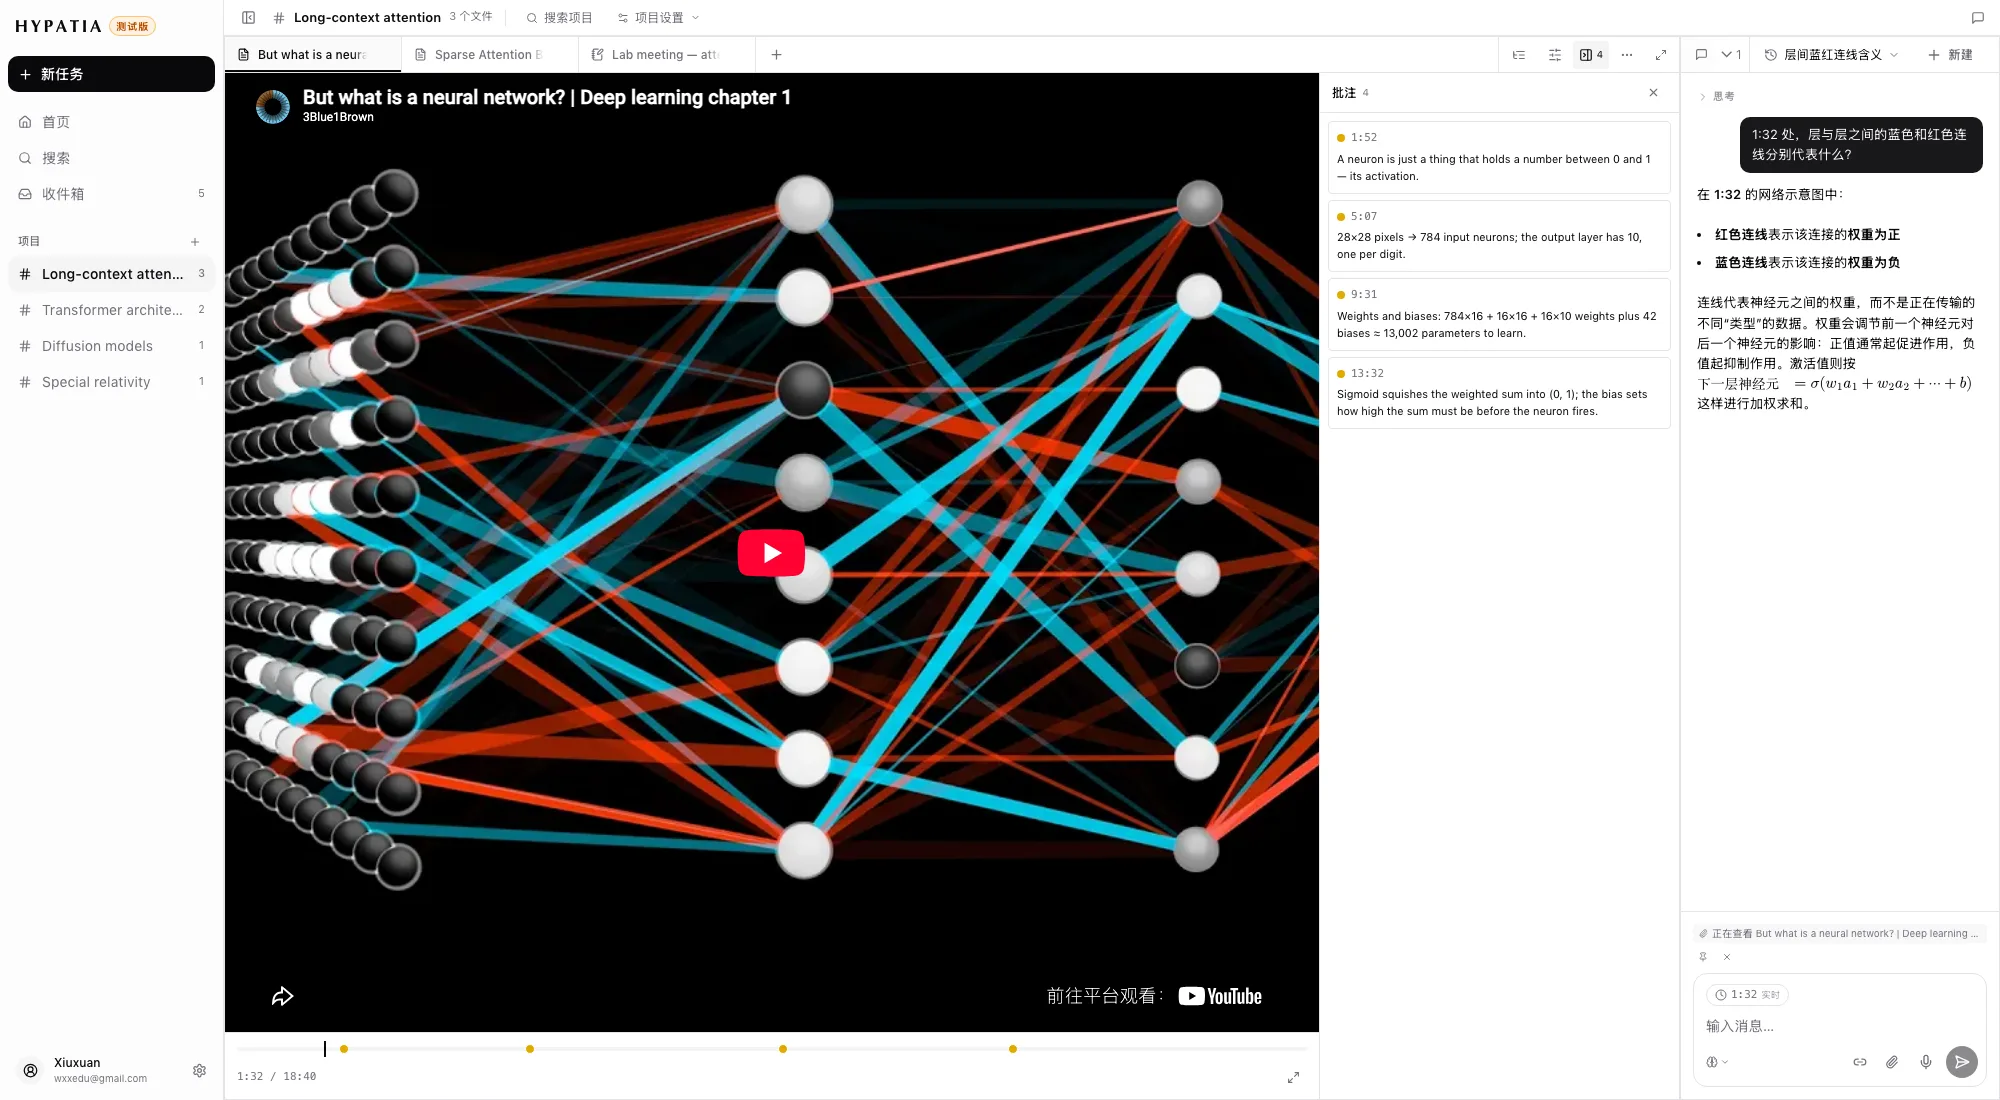The width and height of the screenshot is (2000, 1100).
Task: Click 搜索项目 search project button
Action: pyautogui.click(x=560, y=18)
